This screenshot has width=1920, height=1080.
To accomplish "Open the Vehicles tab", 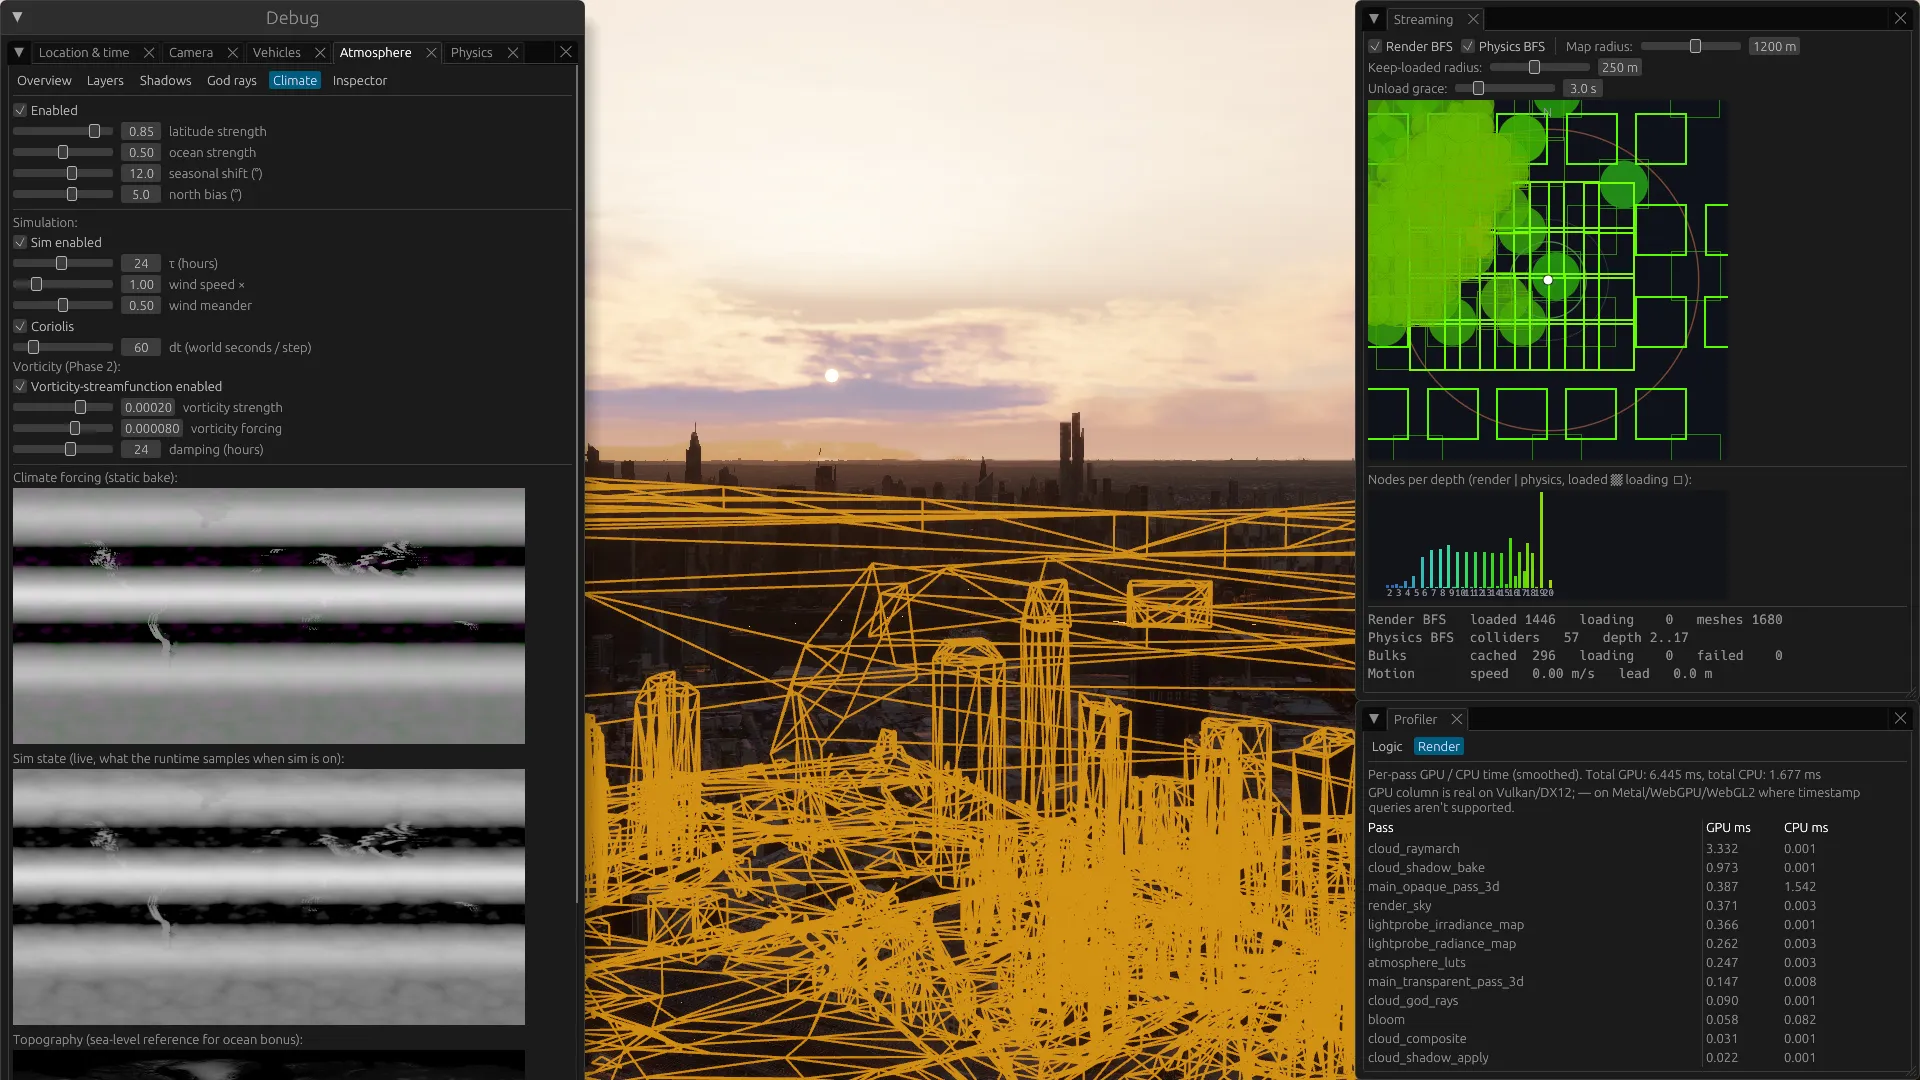I will tap(277, 53).
